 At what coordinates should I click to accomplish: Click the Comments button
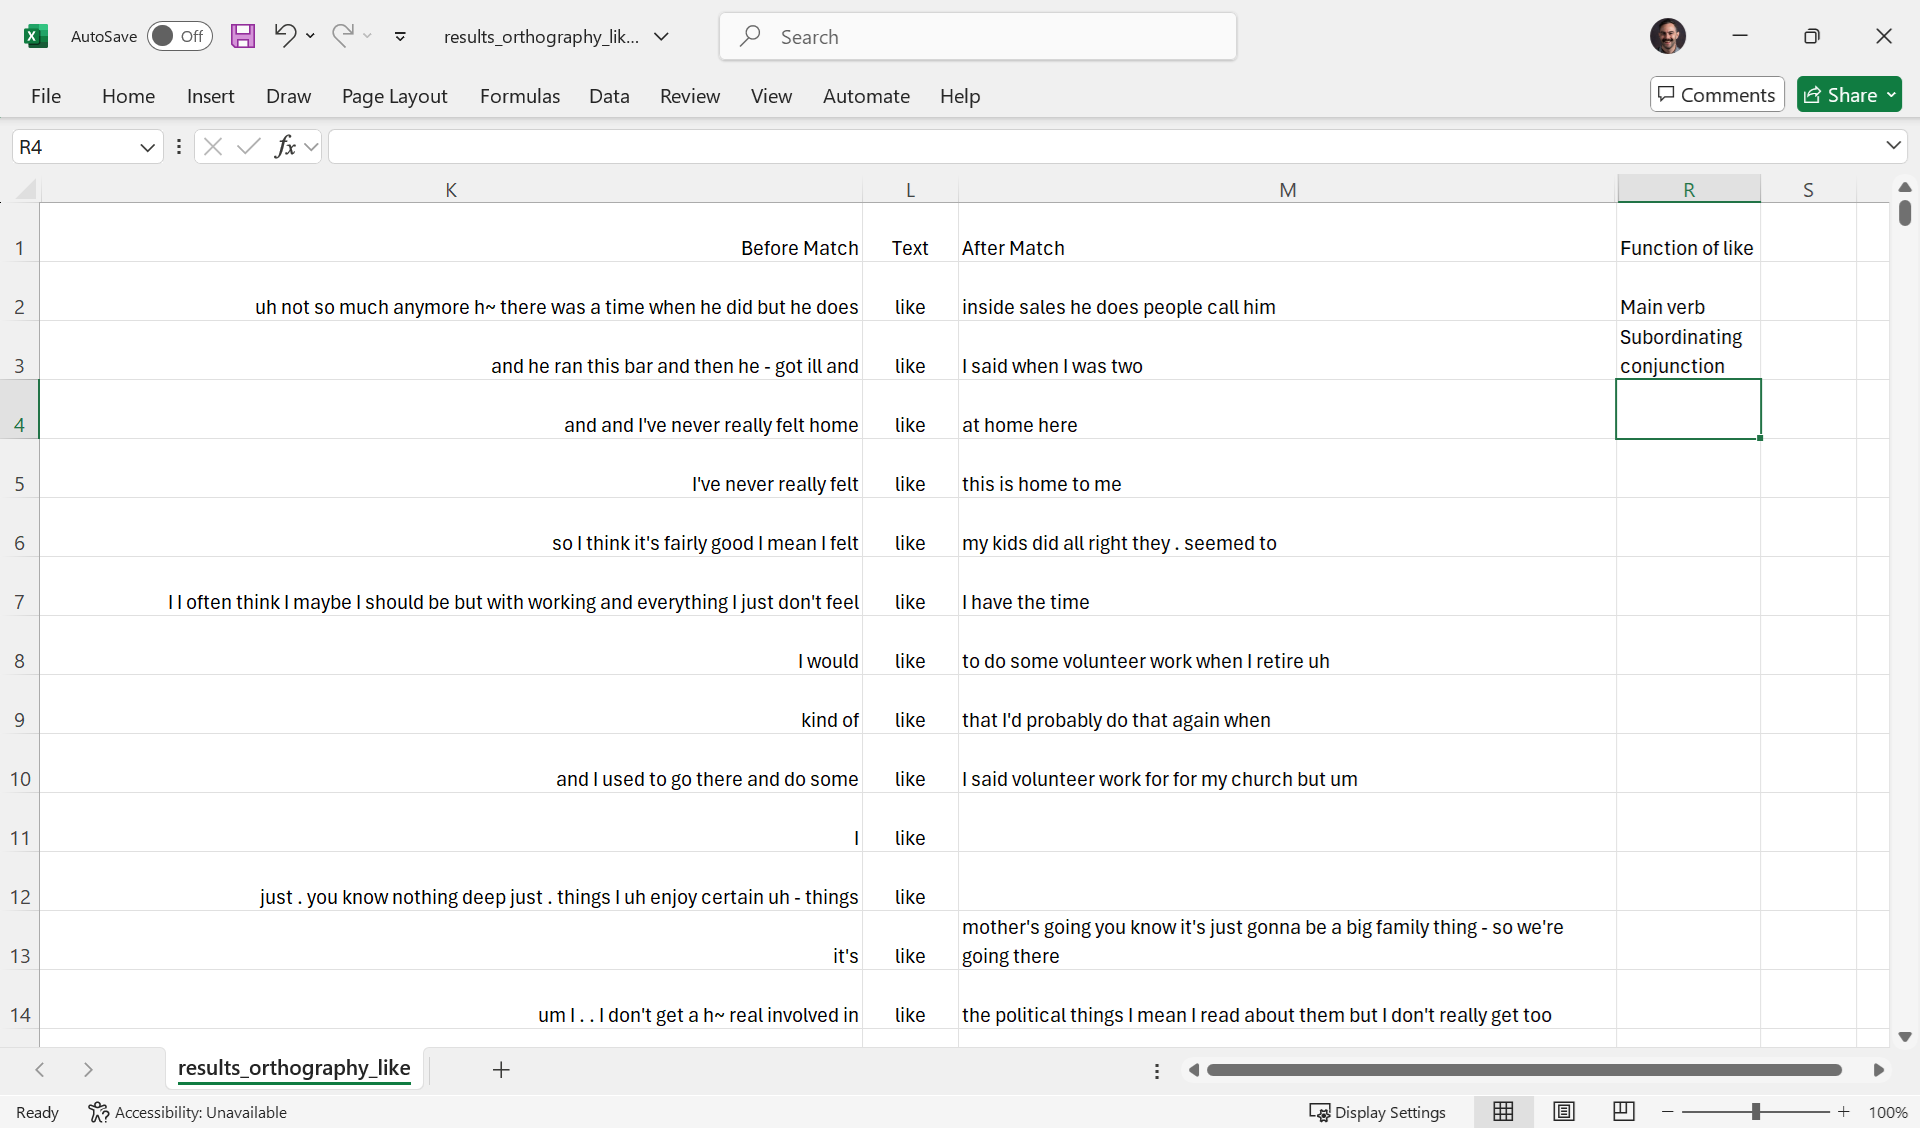pyautogui.click(x=1716, y=95)
